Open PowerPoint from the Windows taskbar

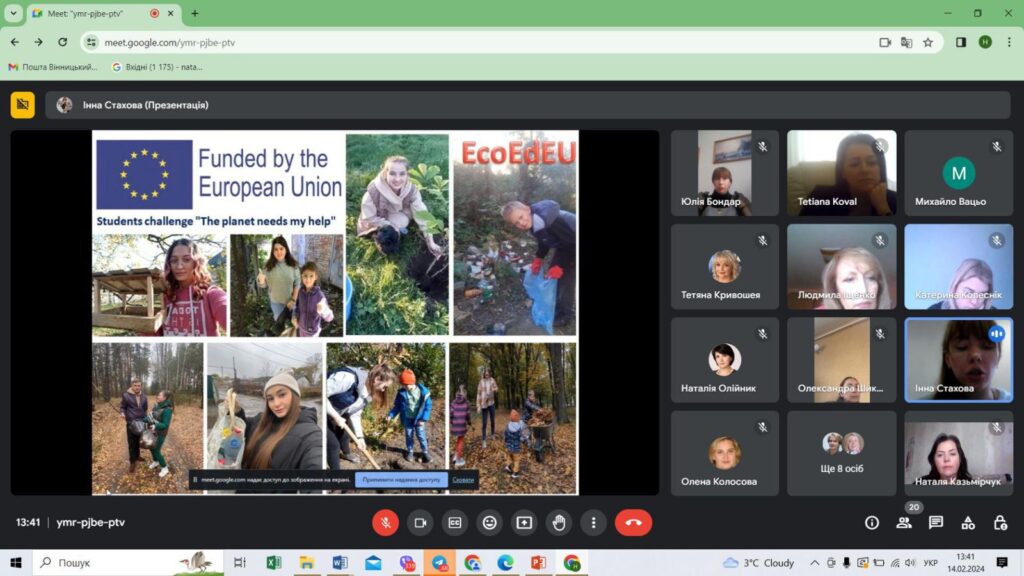click(538, 563)
